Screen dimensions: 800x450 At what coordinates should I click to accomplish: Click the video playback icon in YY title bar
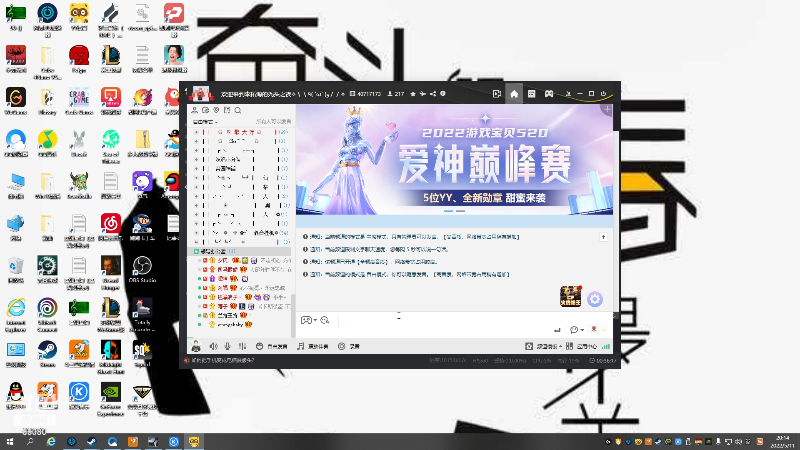(x=496, y=94)
